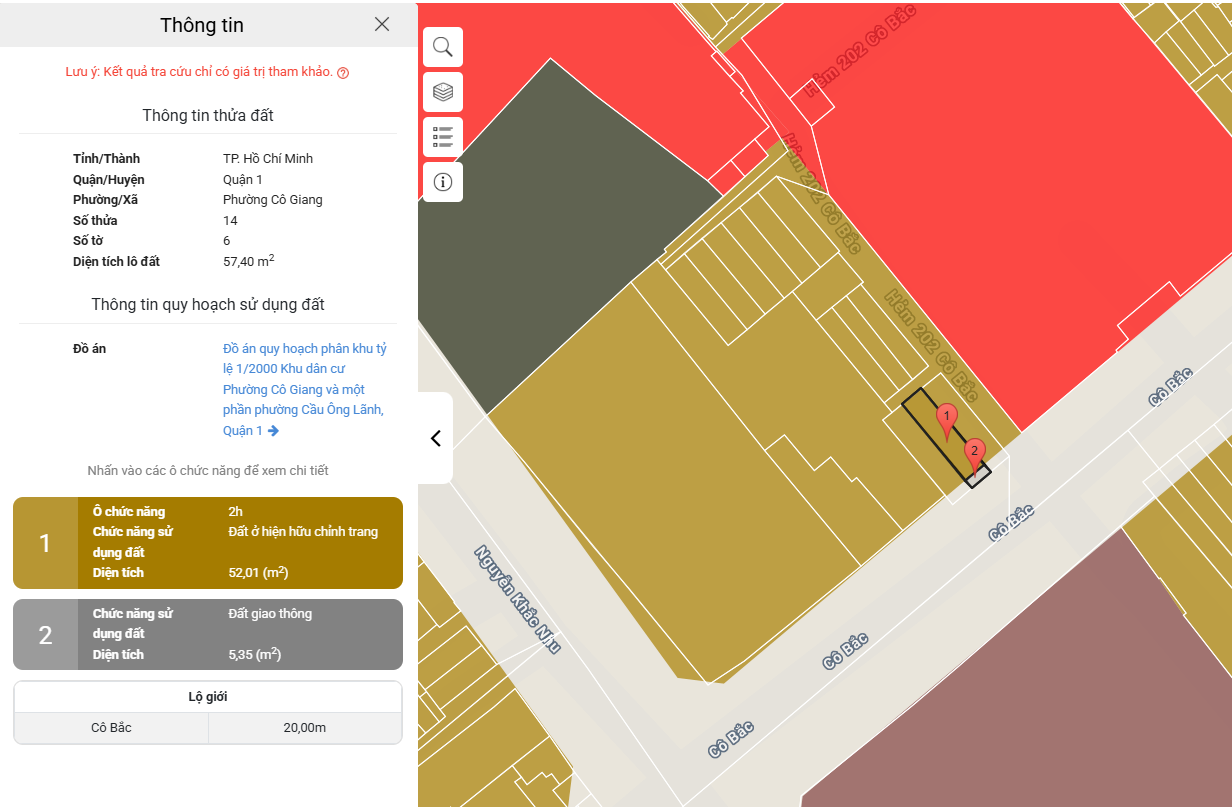Click the Cô Bắc row in Lộ giới table
Screen dimensions: 1232x807
pyautogui.click(x=208, y=728)
